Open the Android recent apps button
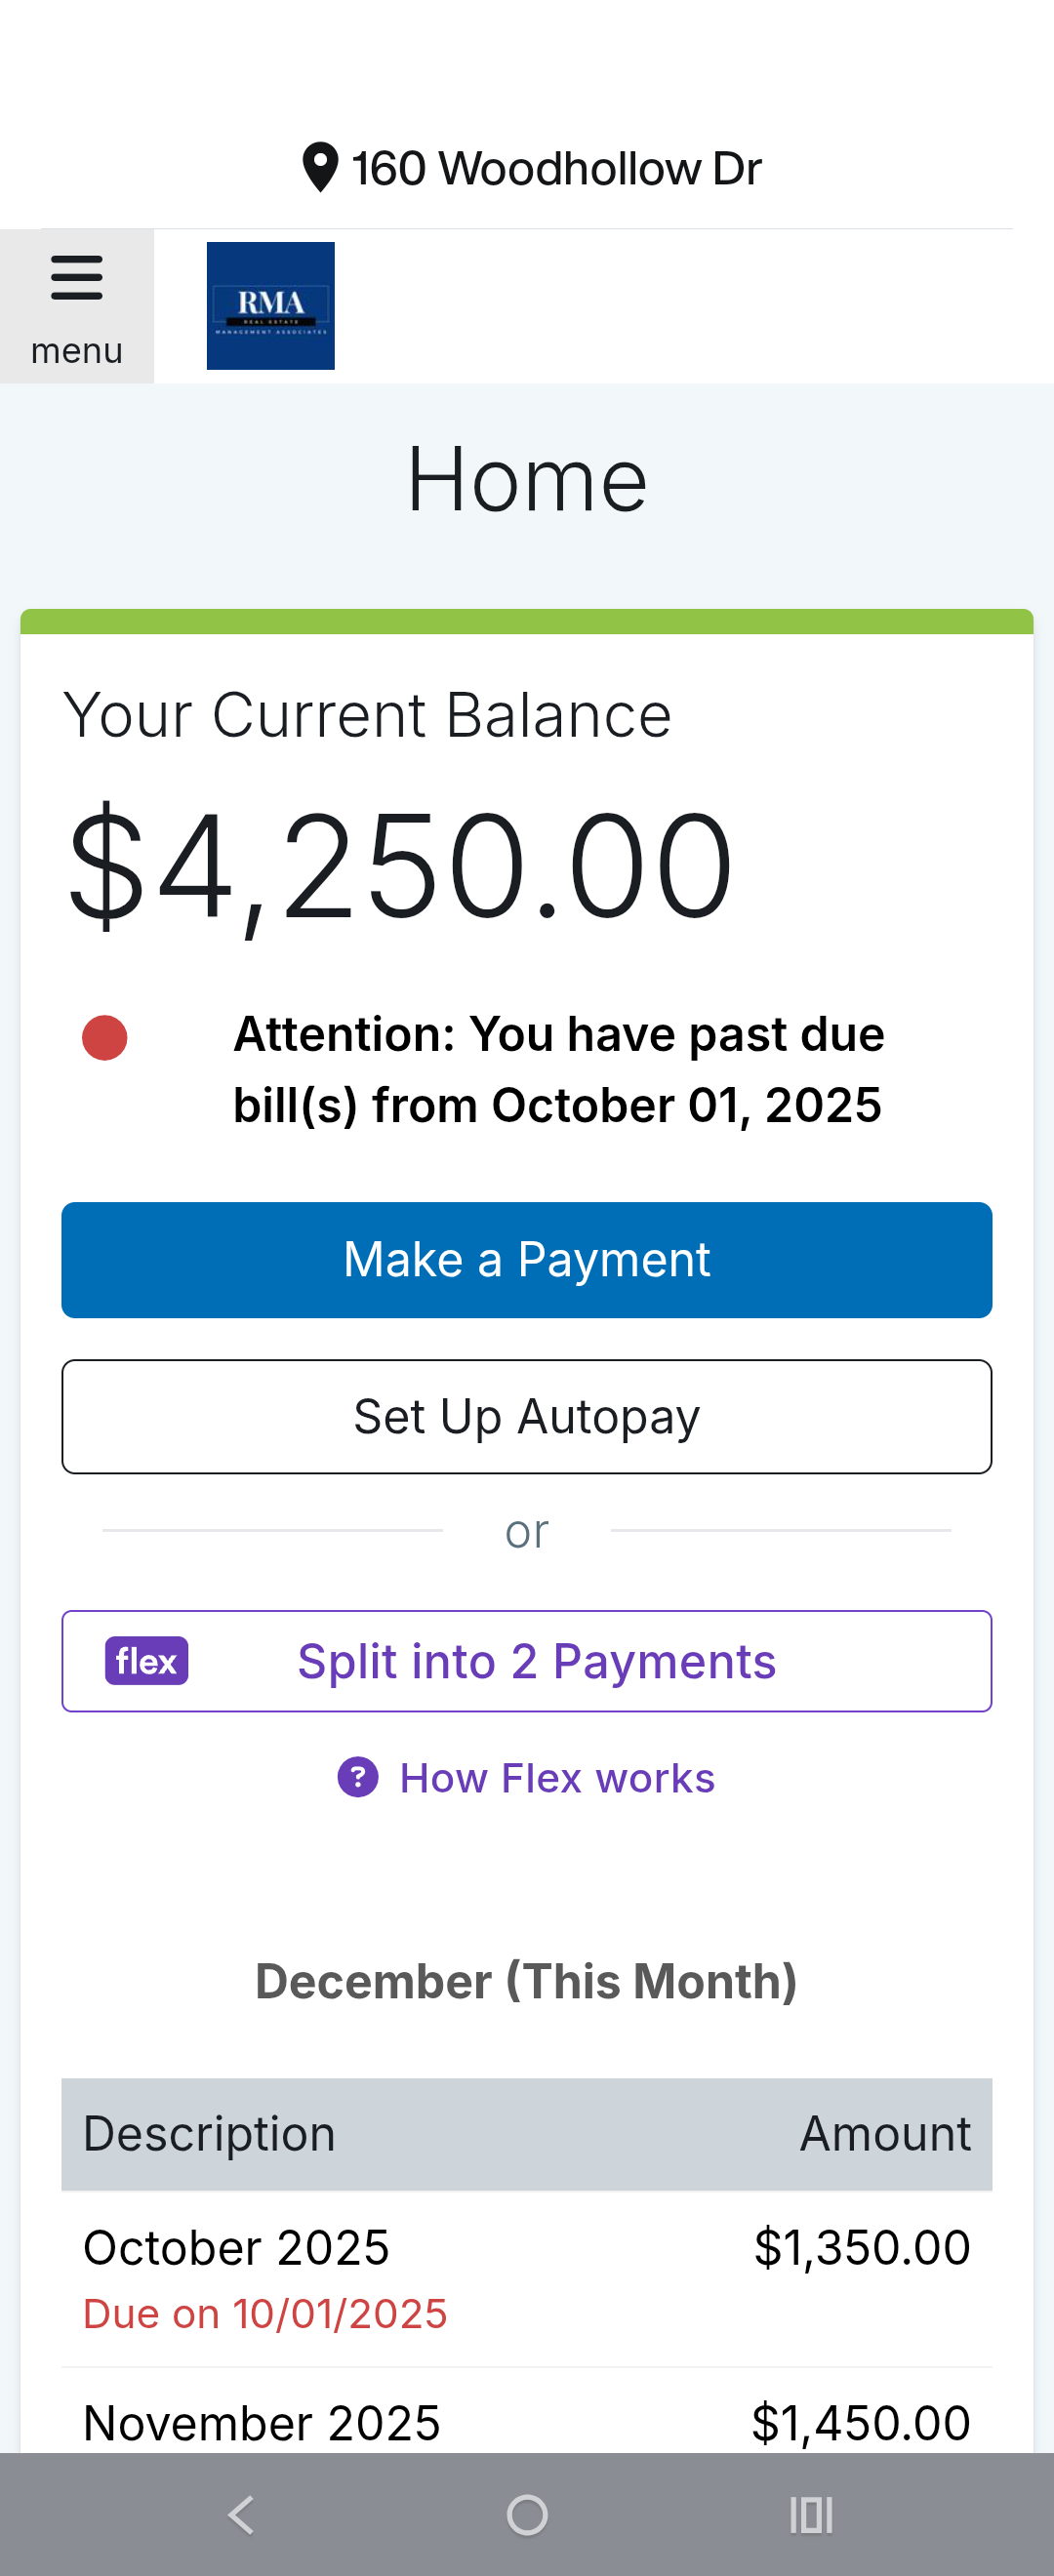The width and height of the screenshot is (1054, 2576). (x=810, y=2514)
